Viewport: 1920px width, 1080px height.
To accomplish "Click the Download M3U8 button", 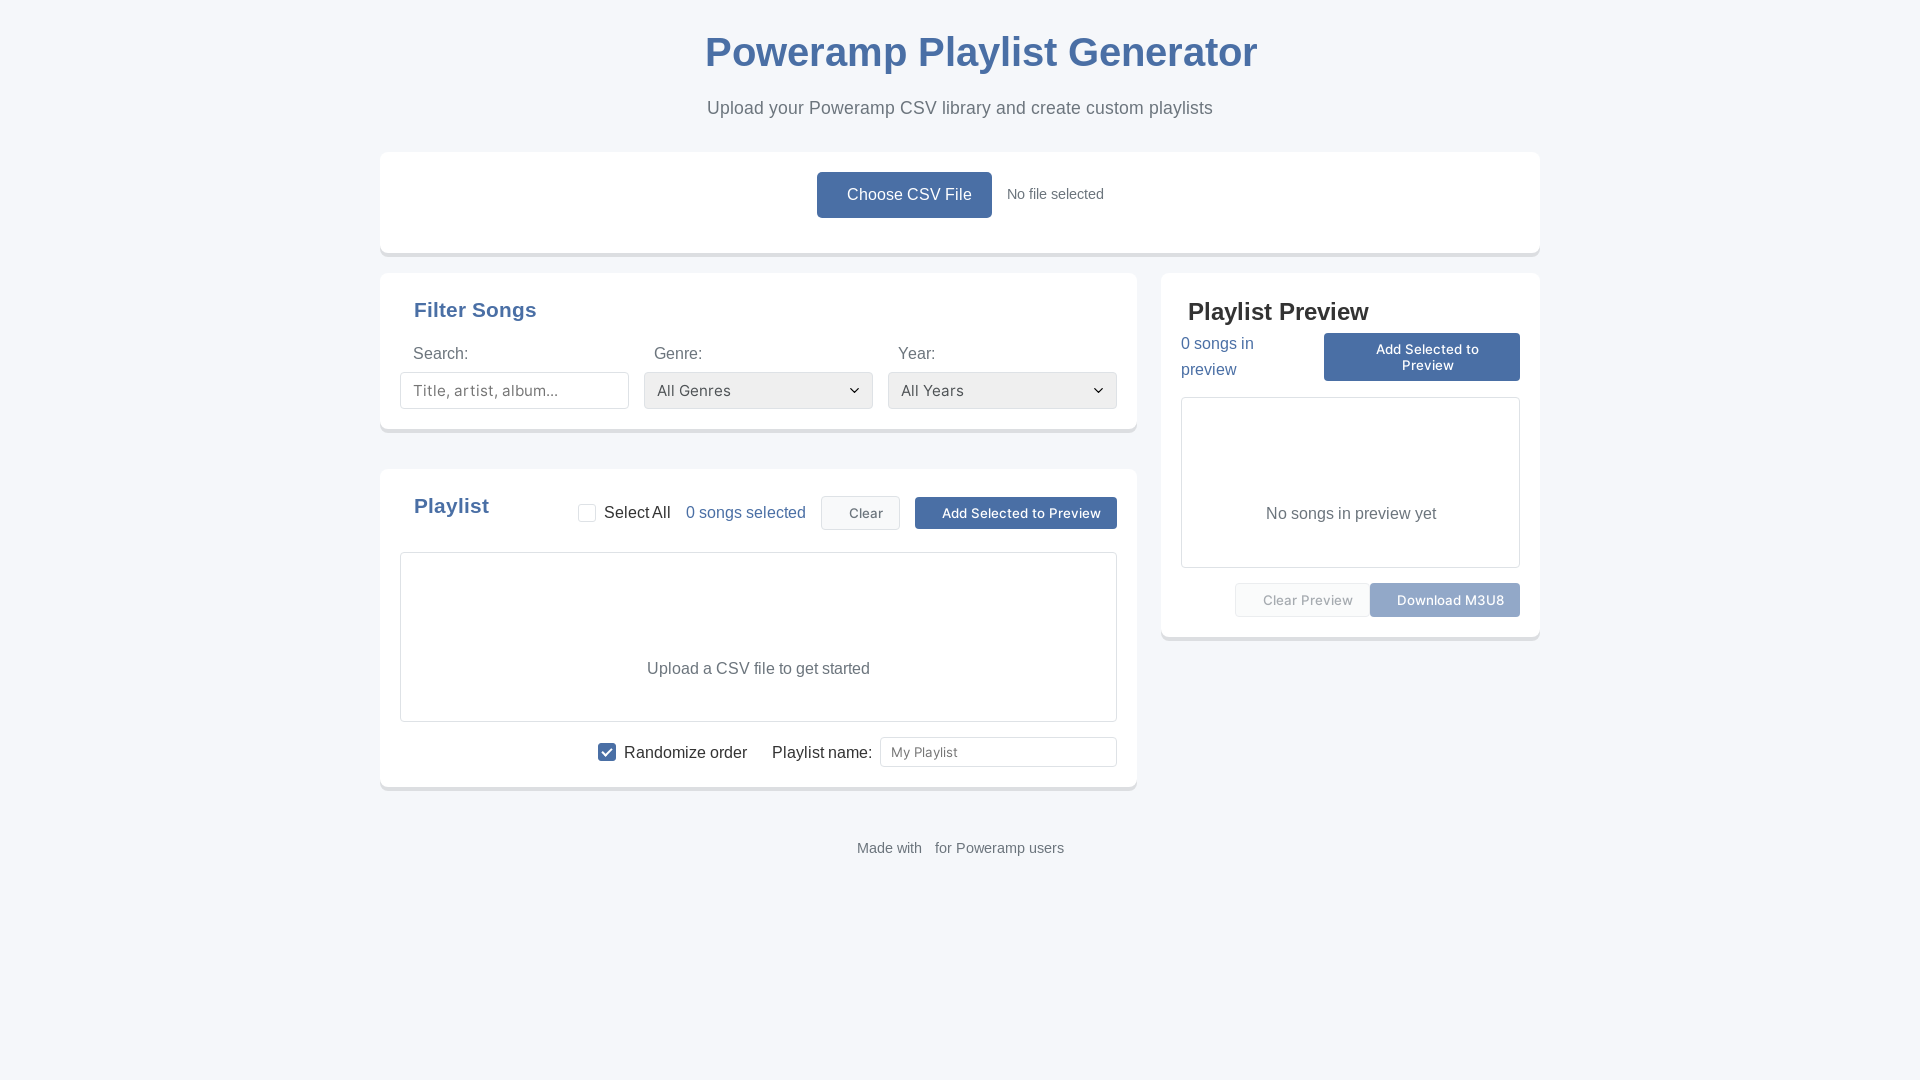I will pyautogui.click(x=1445, y=600).
